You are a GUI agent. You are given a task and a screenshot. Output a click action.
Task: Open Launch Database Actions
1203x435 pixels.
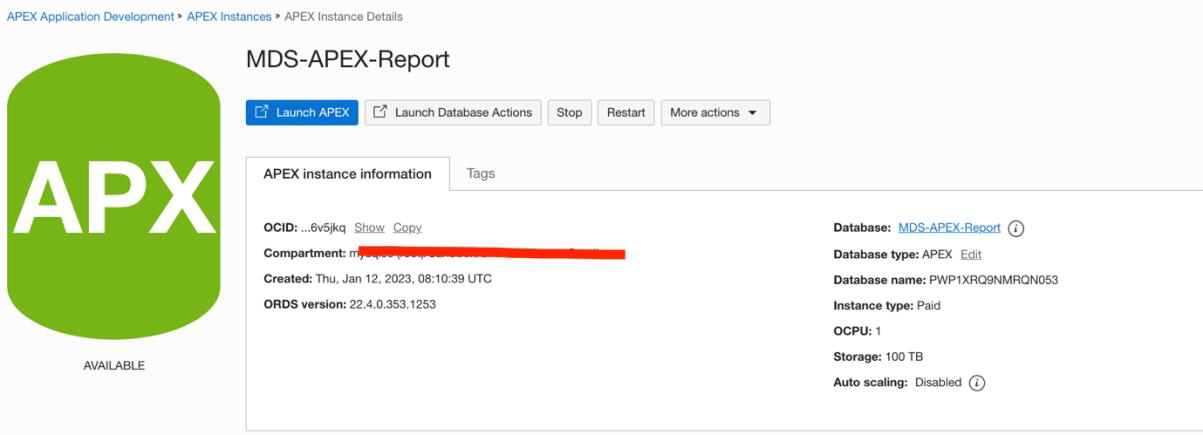coord(453,112)
